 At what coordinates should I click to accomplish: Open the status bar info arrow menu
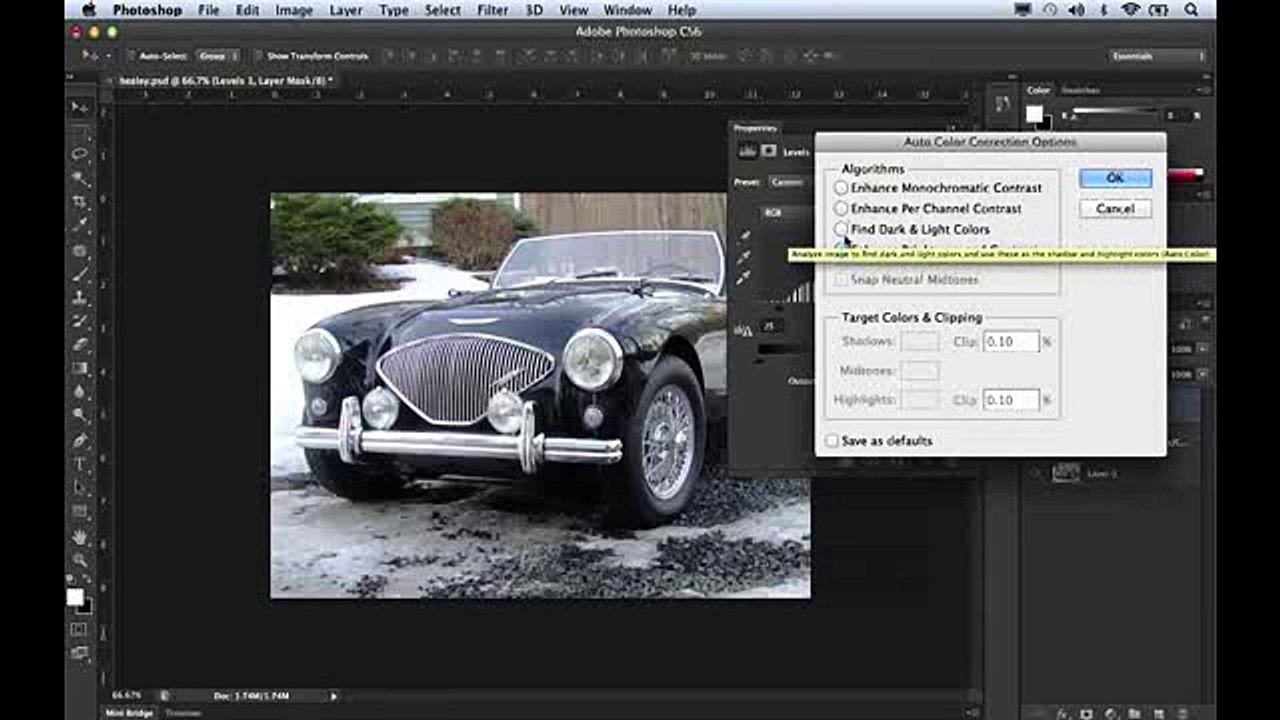tap(333, 696)
